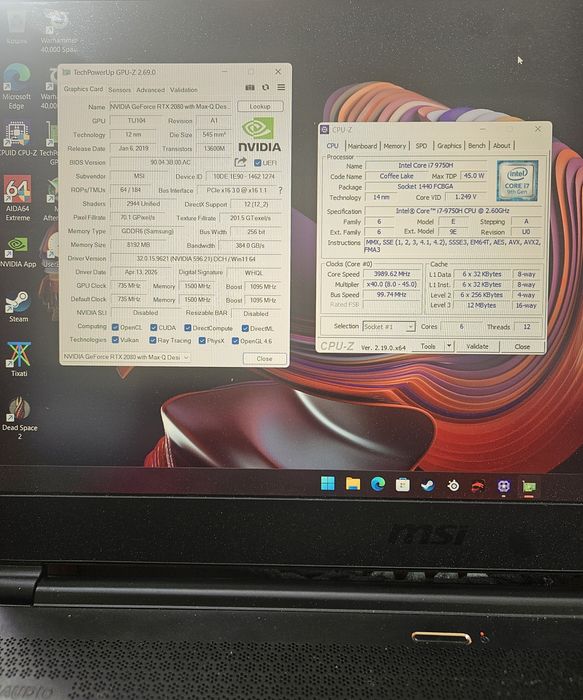Toggle the CUDA checkbox
583x700 pixels.
154,328
